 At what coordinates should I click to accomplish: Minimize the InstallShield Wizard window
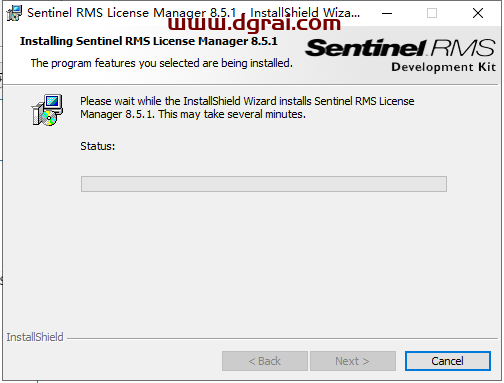[387, 13]
